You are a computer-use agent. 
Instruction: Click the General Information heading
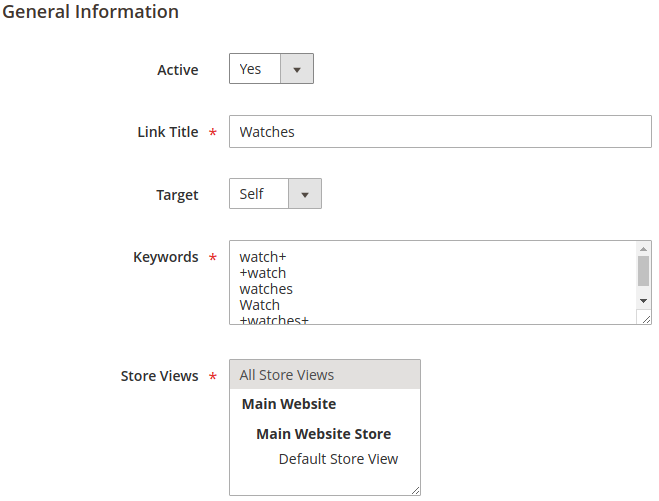91,12
